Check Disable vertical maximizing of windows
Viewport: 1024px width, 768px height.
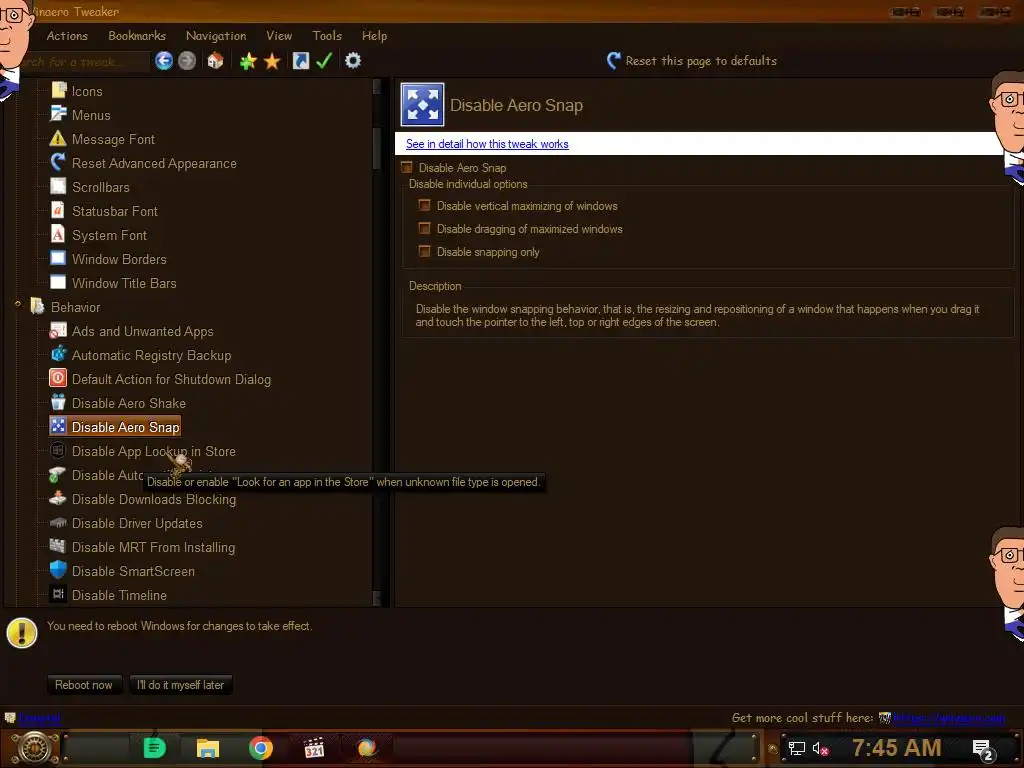pos(424,206)
